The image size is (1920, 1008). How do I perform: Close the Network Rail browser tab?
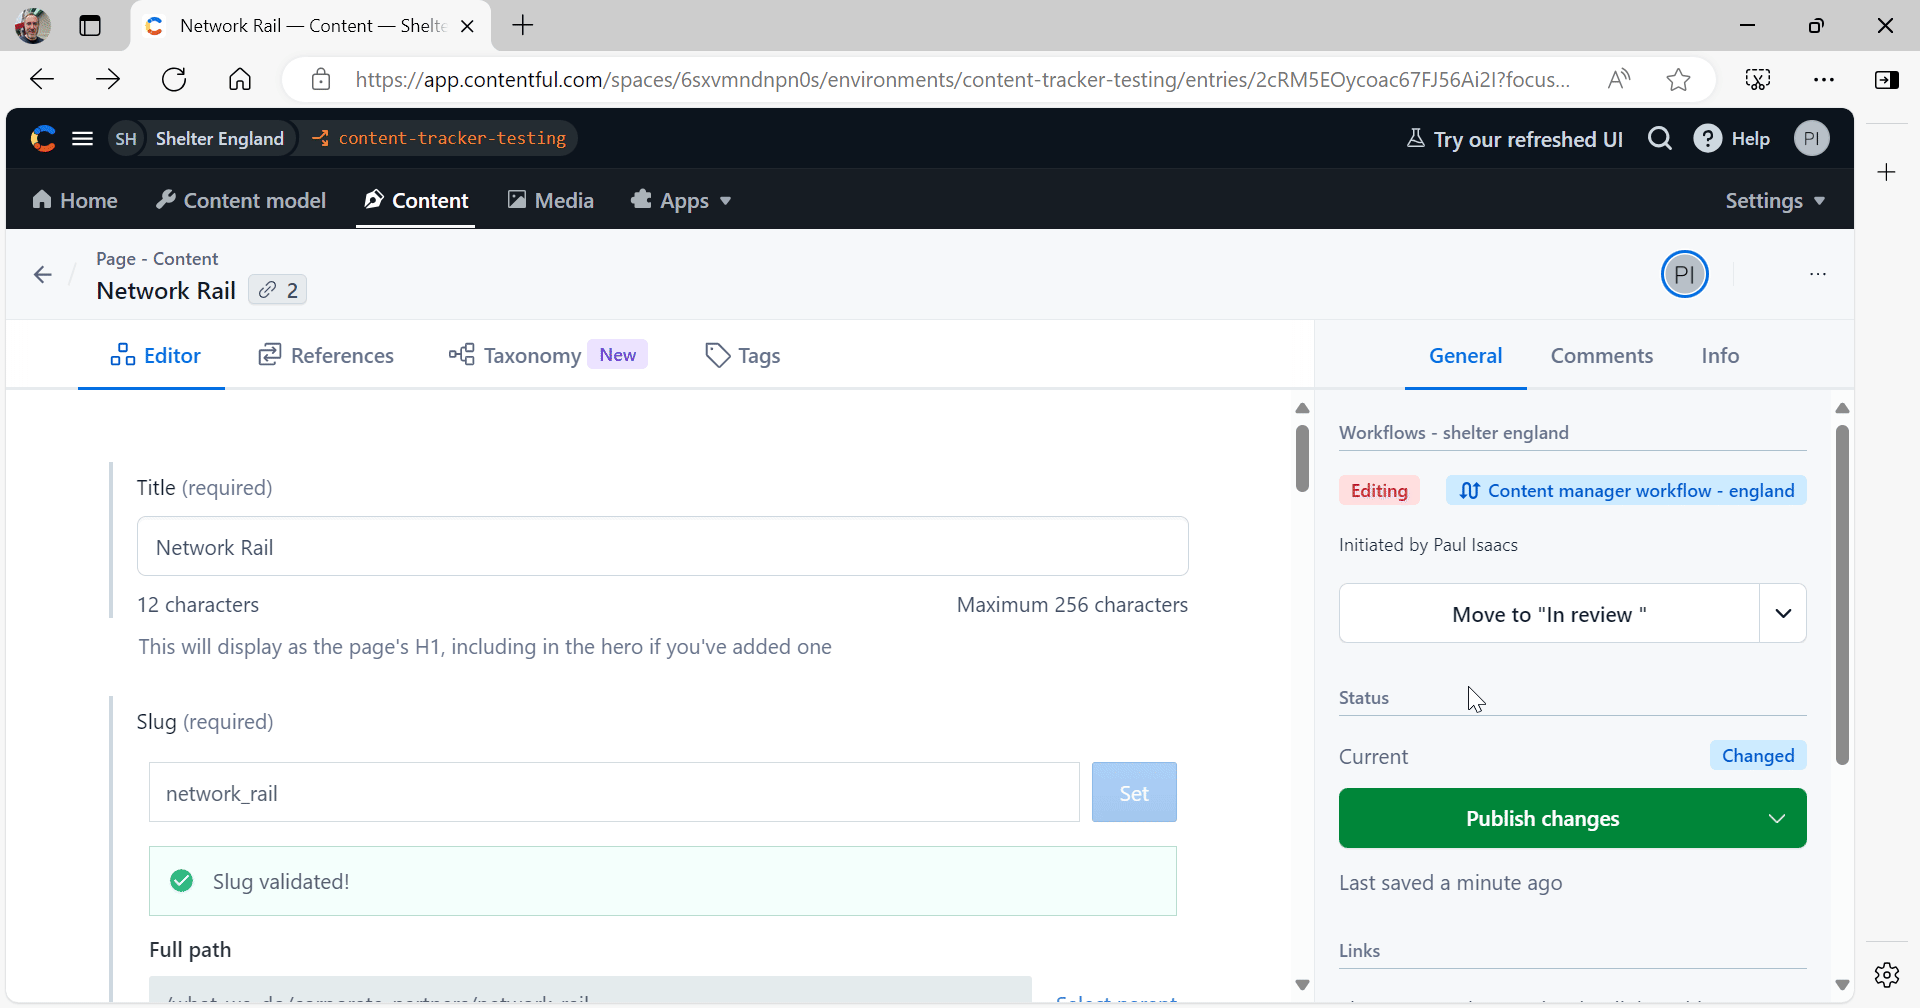tap(467, 26)
